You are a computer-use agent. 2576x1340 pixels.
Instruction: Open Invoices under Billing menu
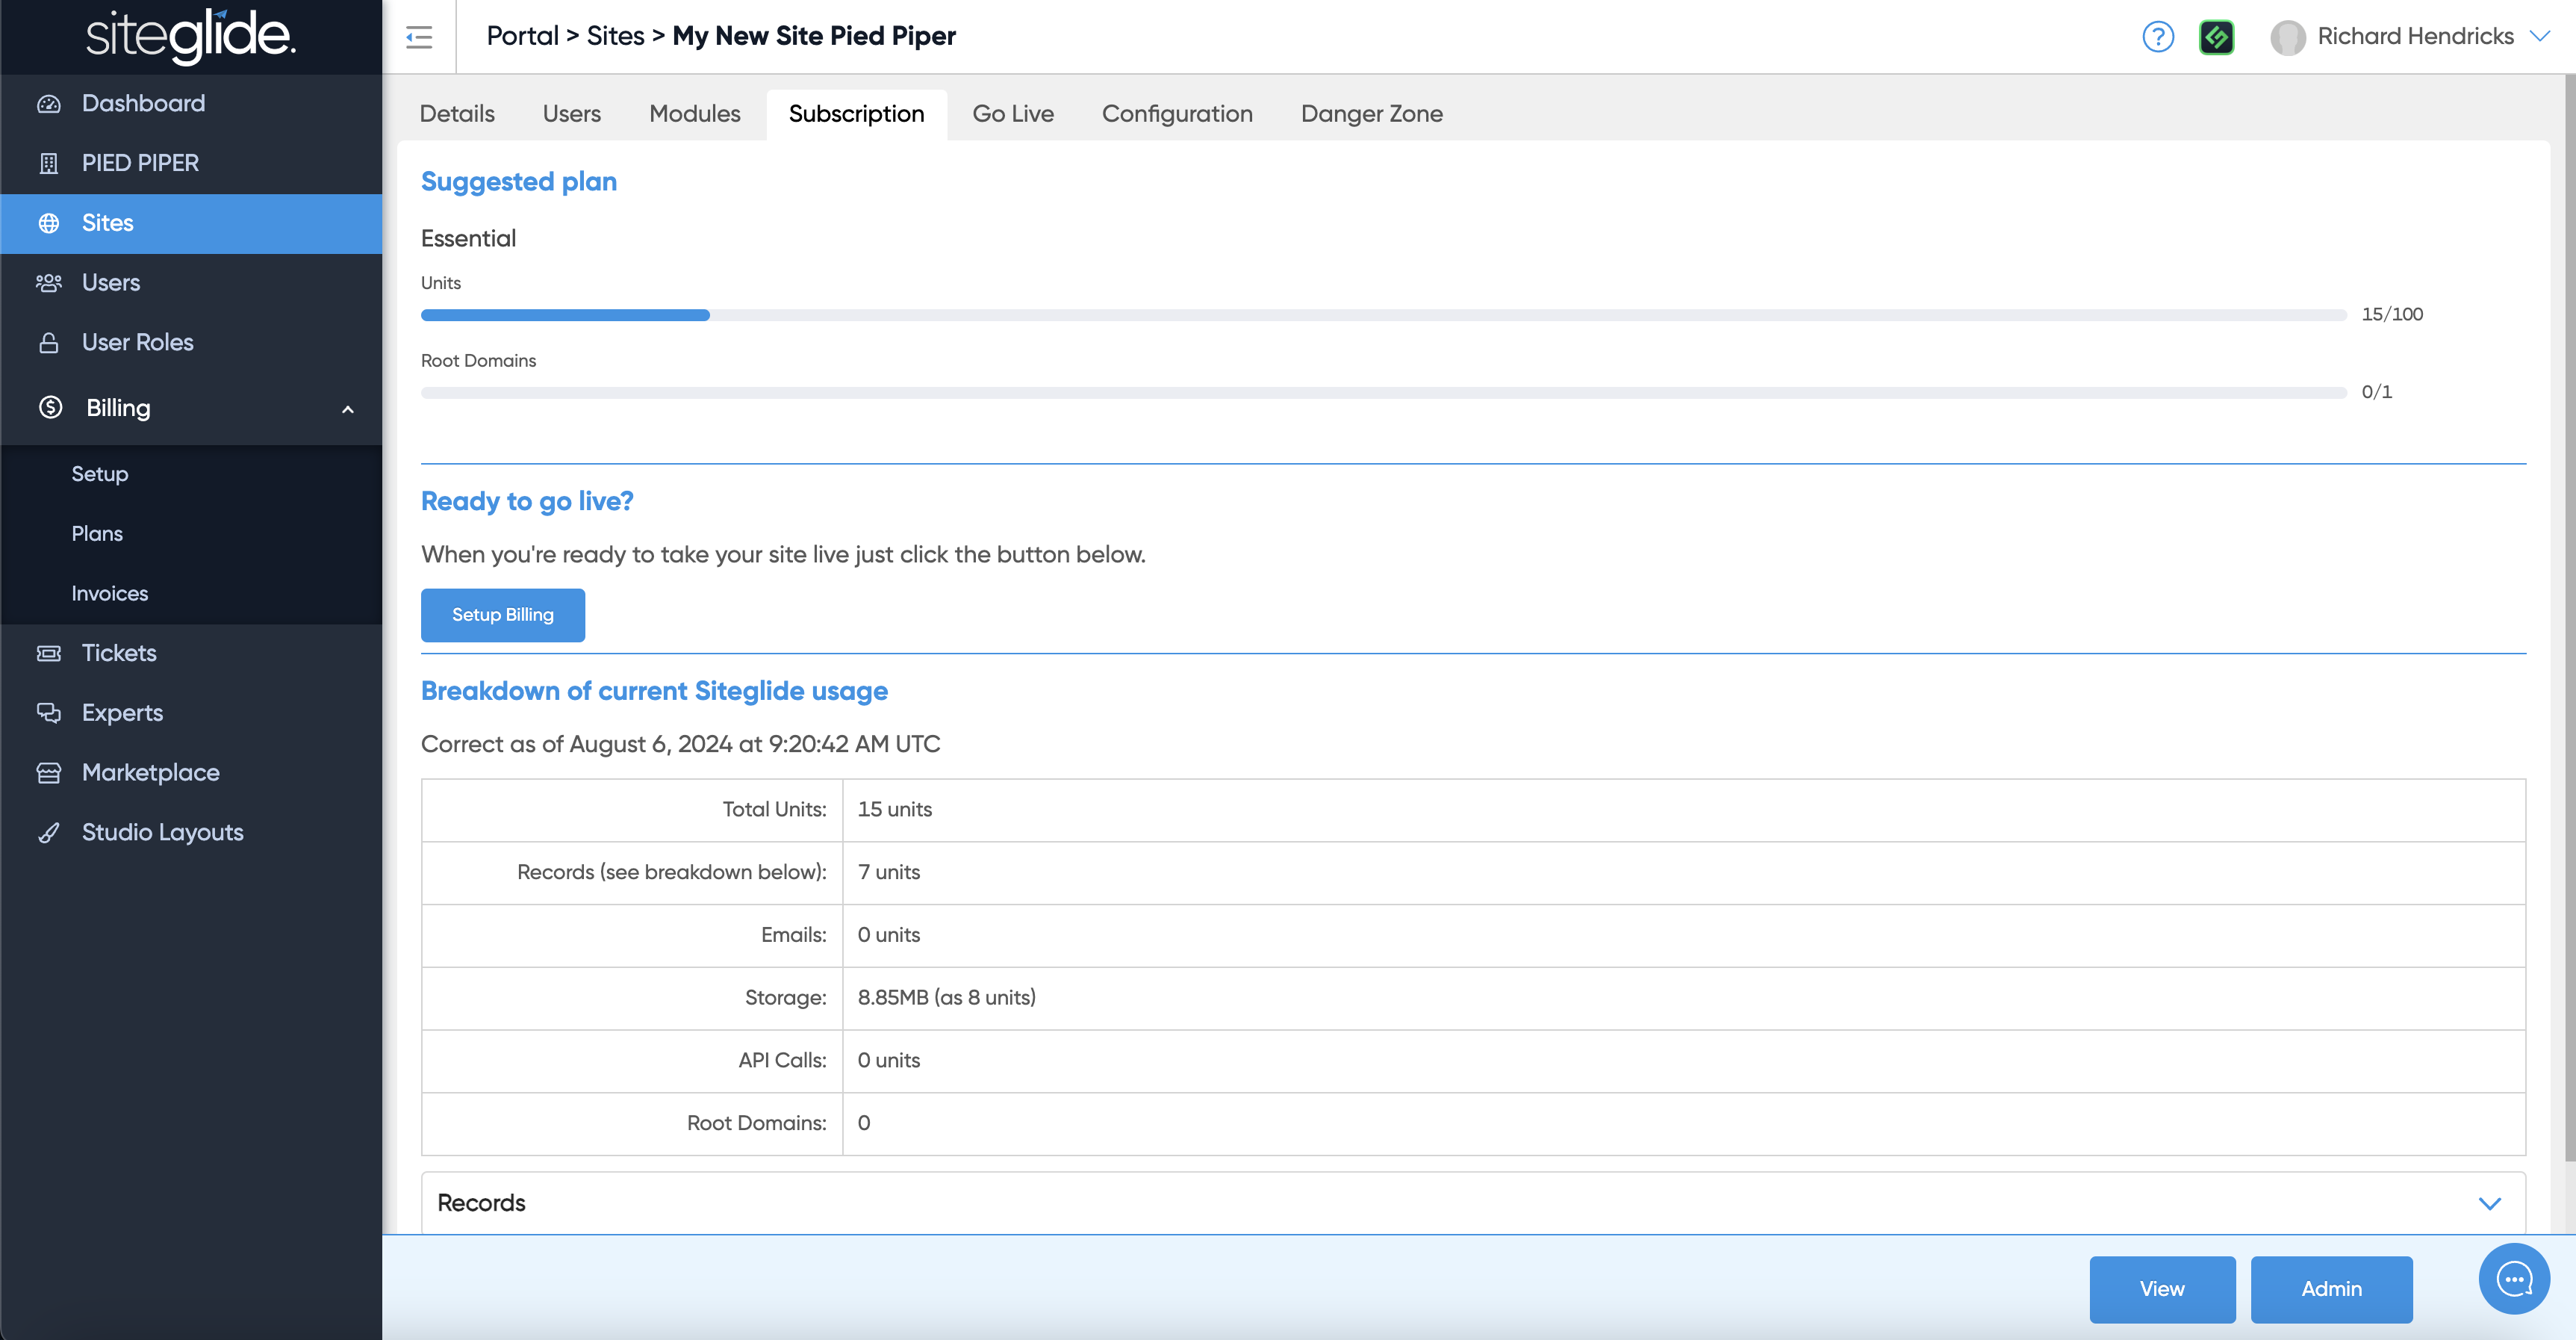(109, 594)
